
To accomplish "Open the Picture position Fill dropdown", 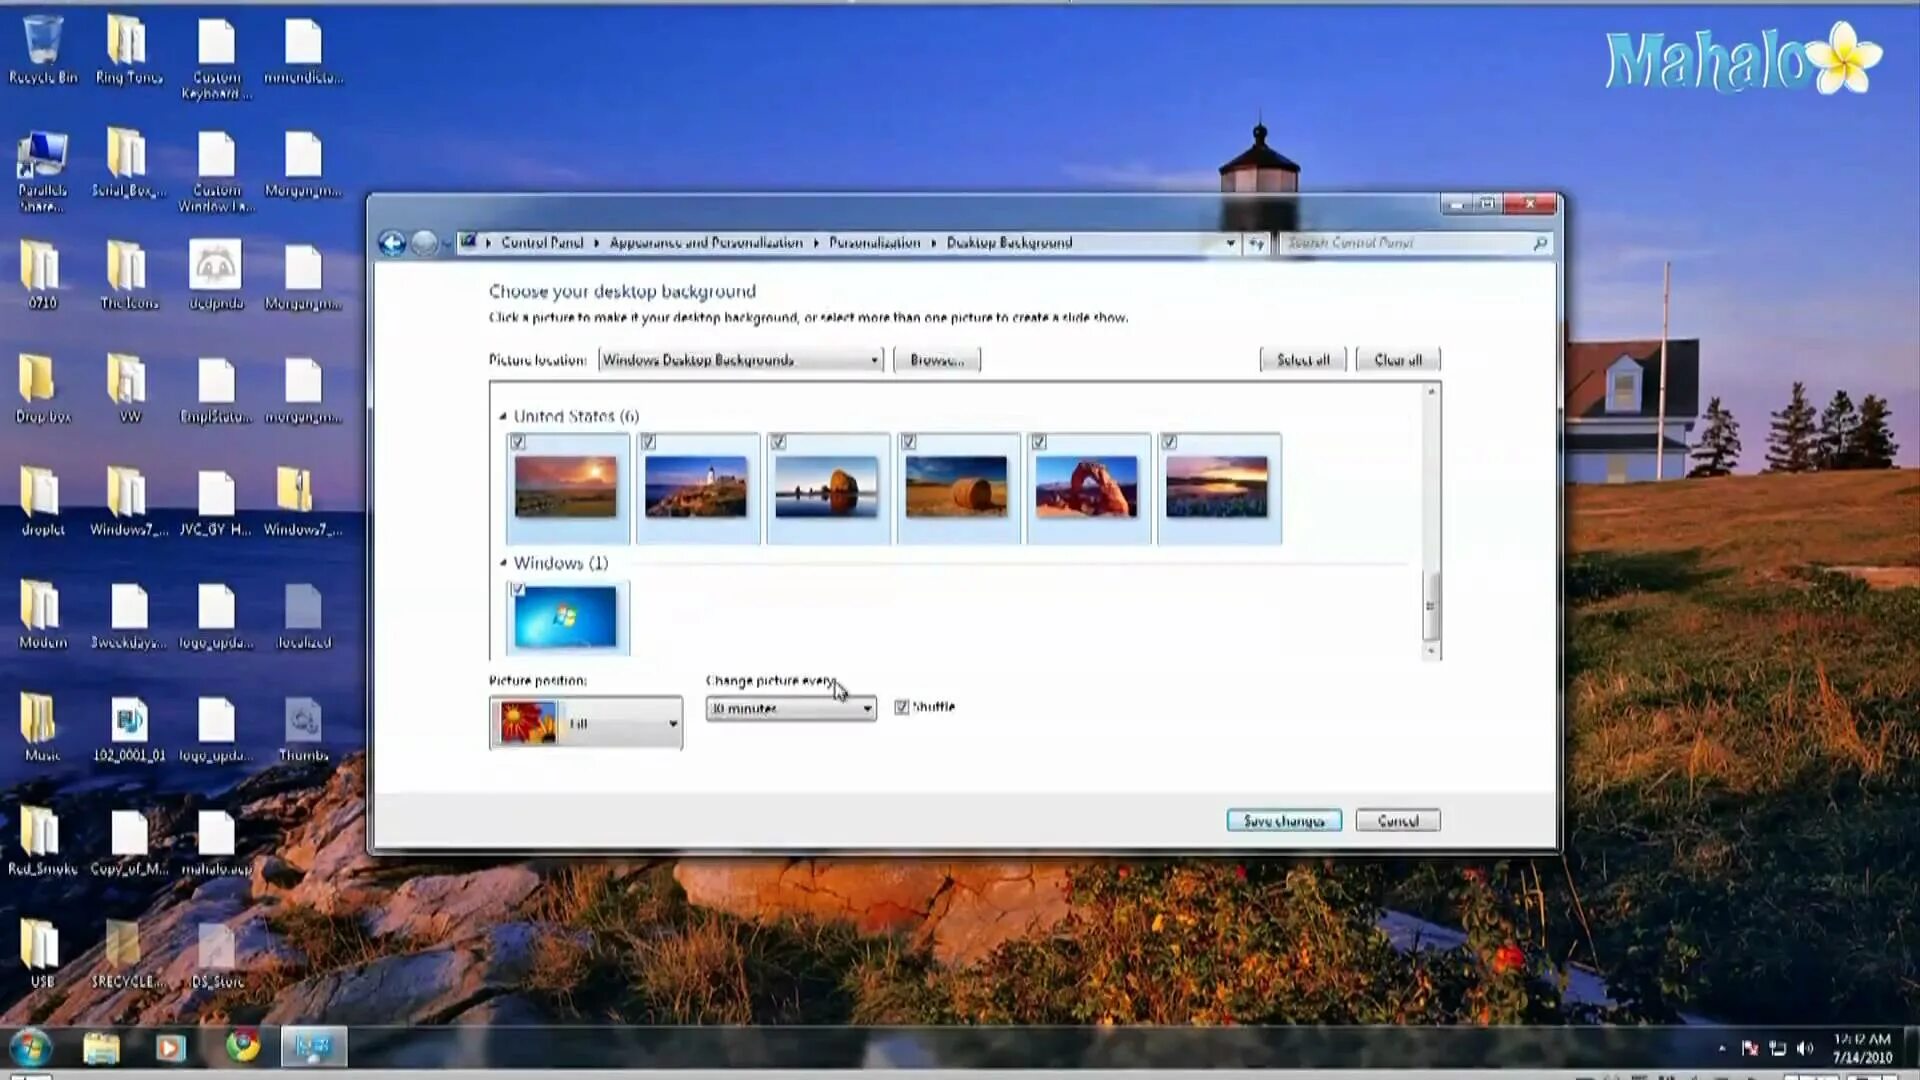I will tap(586, 723).
